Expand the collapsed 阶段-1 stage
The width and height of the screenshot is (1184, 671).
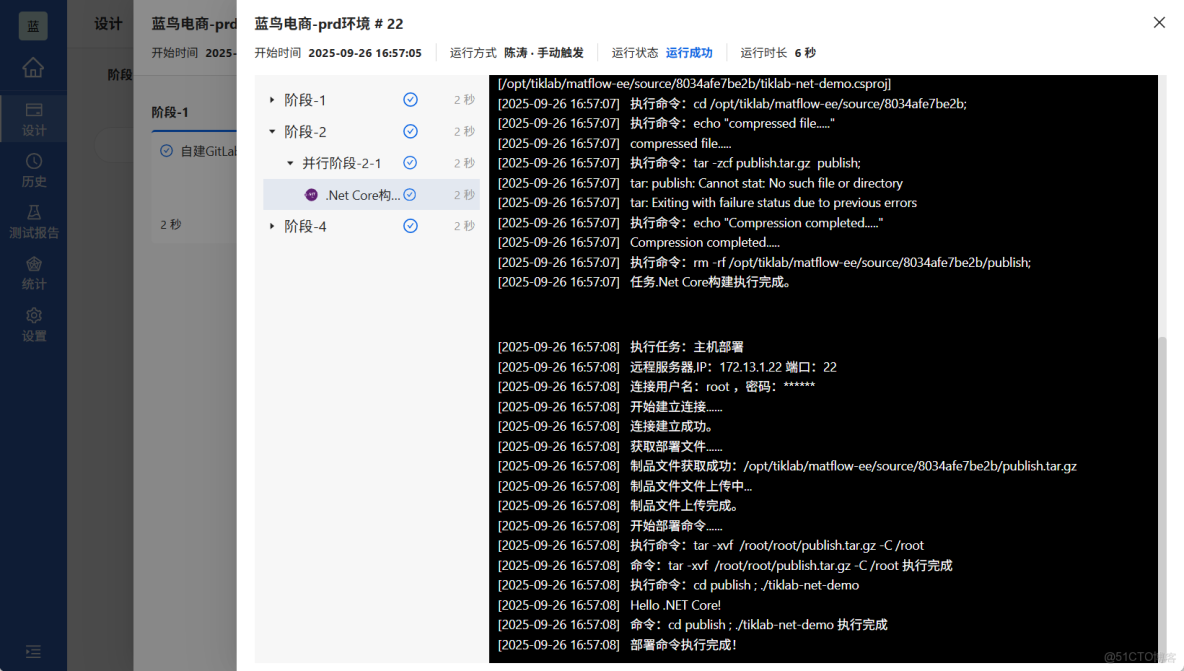(x=271, y=99)
